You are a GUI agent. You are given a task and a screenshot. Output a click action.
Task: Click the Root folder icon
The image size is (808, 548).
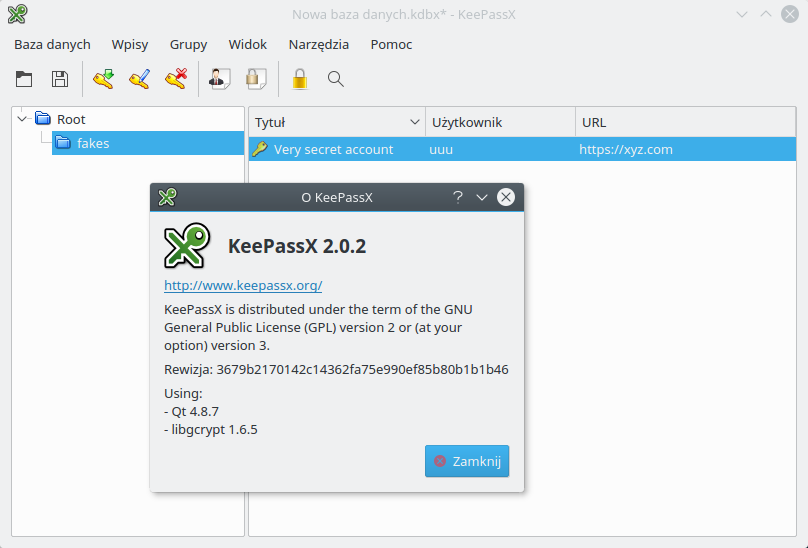click(43, 119)
